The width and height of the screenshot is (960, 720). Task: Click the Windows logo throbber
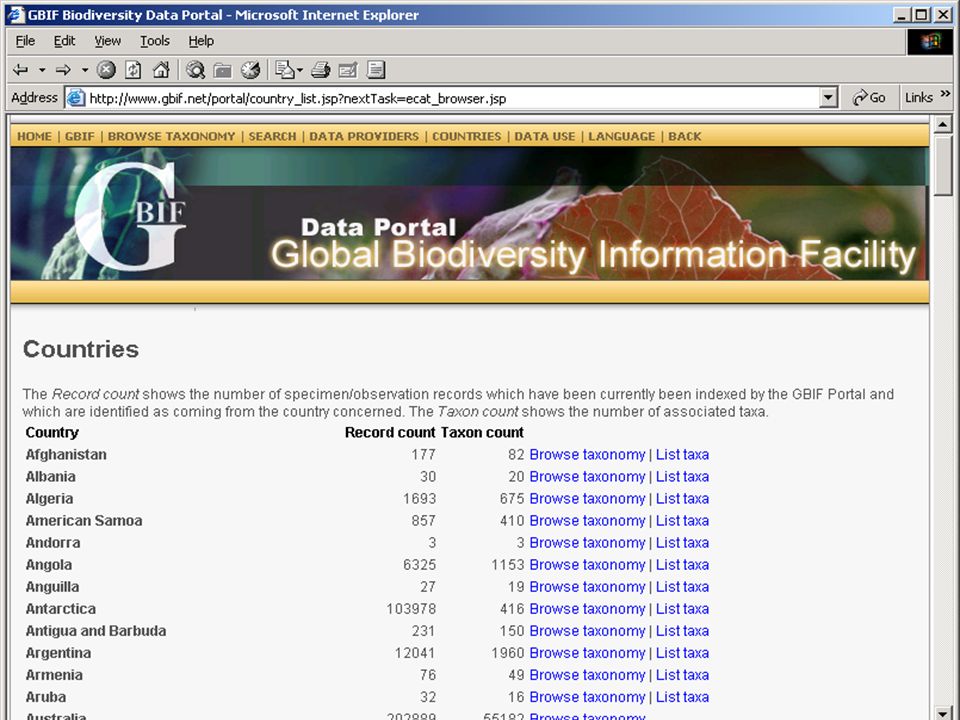tap(929, 42)
